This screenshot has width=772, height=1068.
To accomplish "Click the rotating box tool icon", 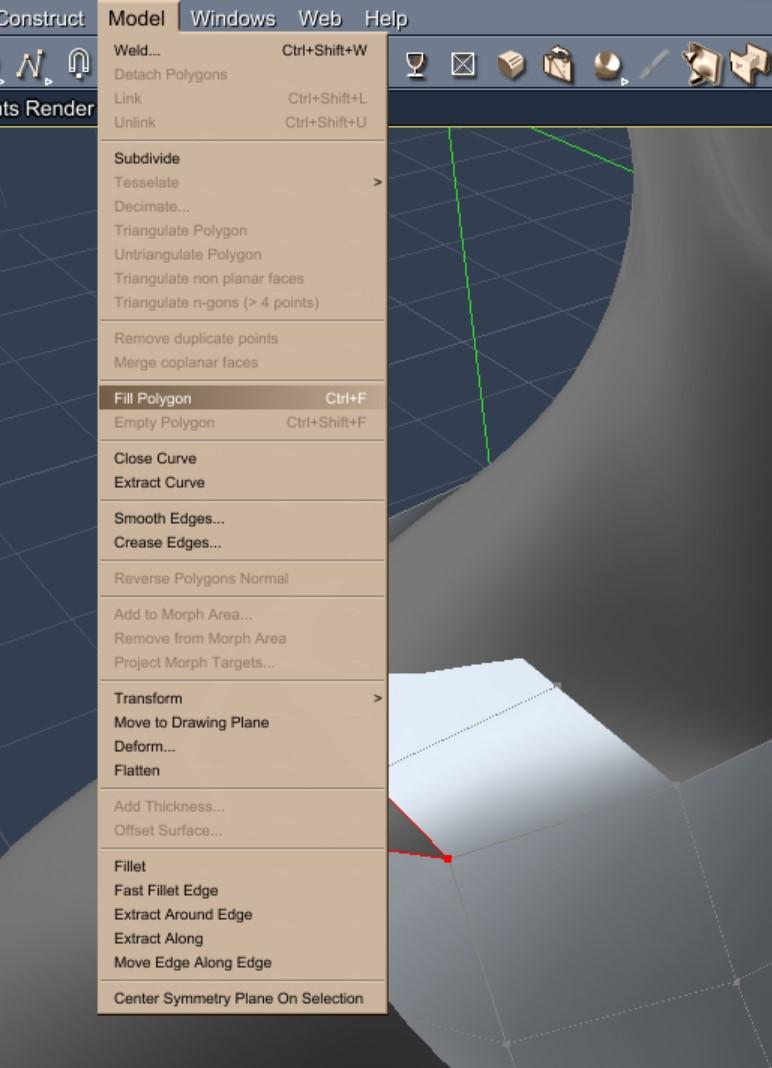I will click(558, 65).
